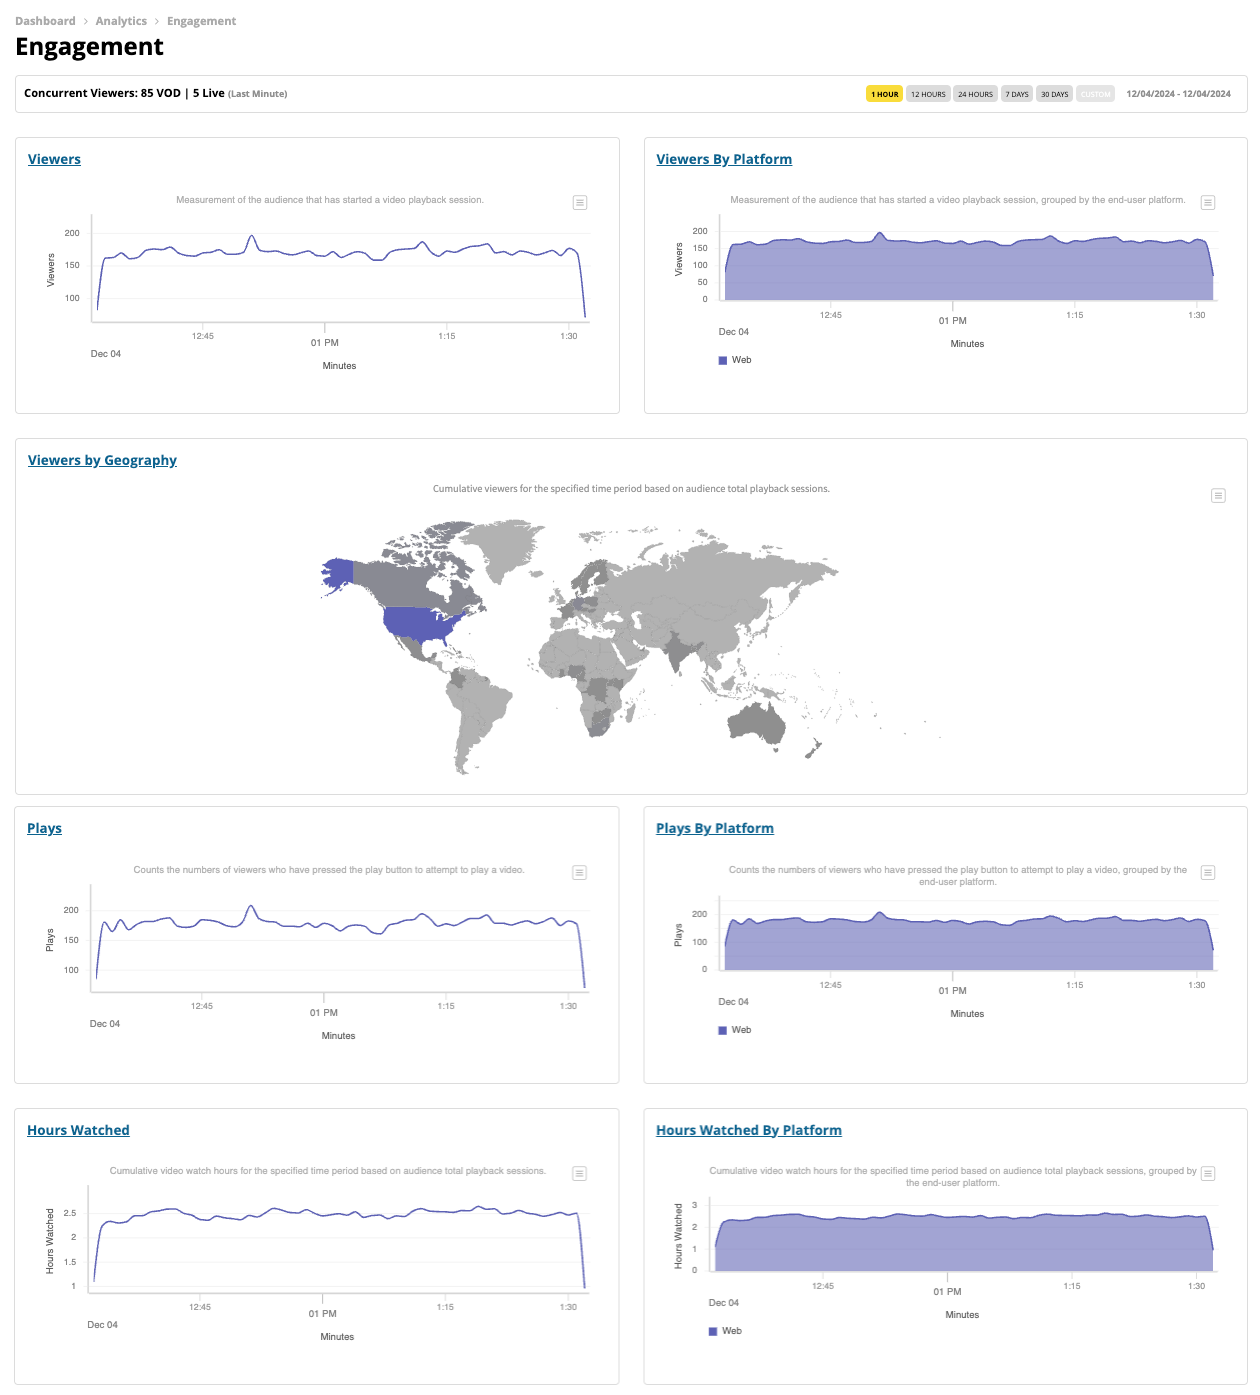Open the Viewers chart export menu icon
This screenshot has width=1260, height=1395.
(580, 203)
